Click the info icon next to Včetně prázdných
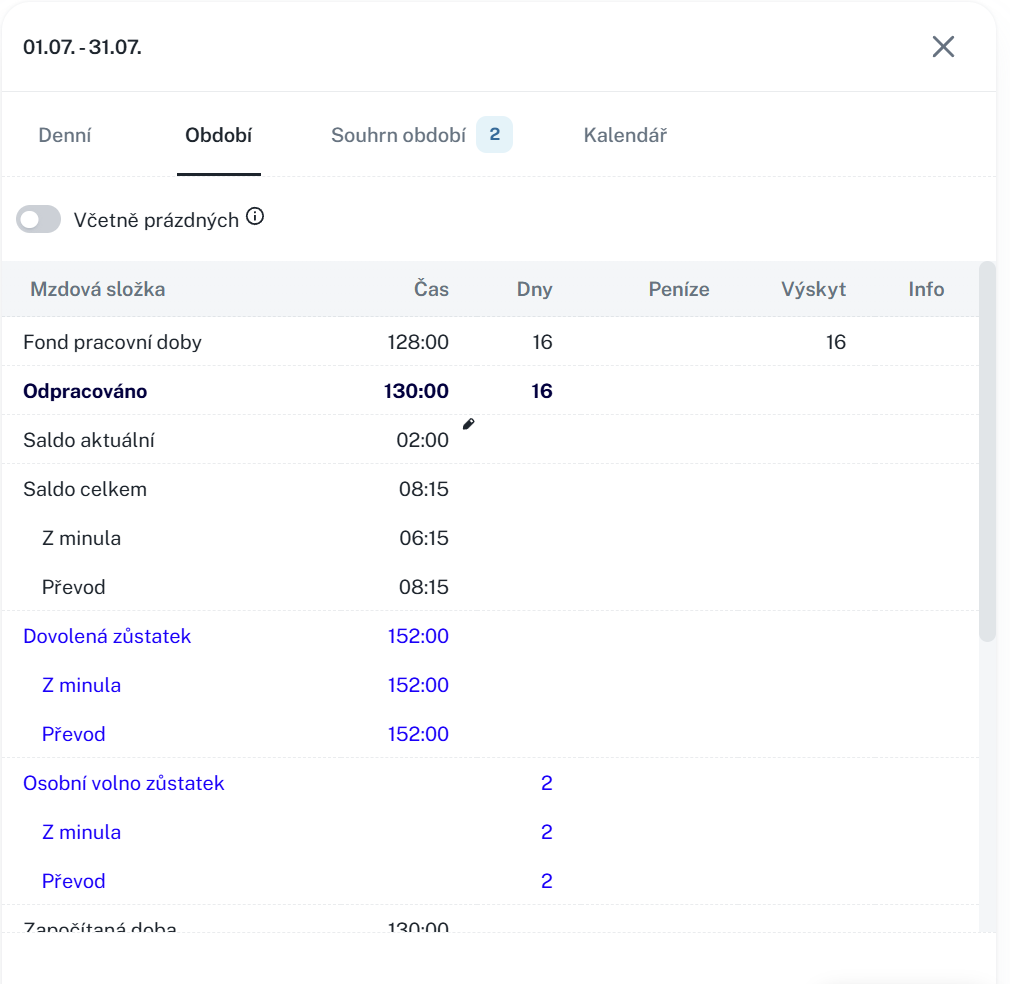The image size is (1010, 984). [255, 217]
